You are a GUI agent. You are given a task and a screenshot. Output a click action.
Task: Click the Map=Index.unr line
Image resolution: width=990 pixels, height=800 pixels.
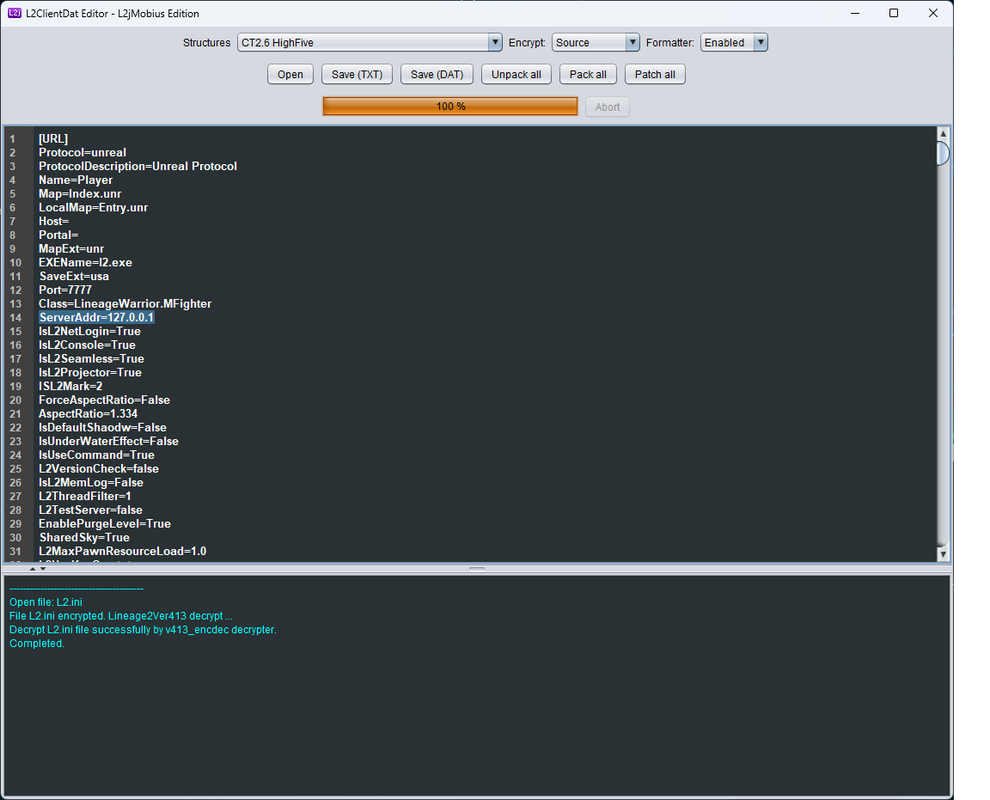(x=80, y=194)
